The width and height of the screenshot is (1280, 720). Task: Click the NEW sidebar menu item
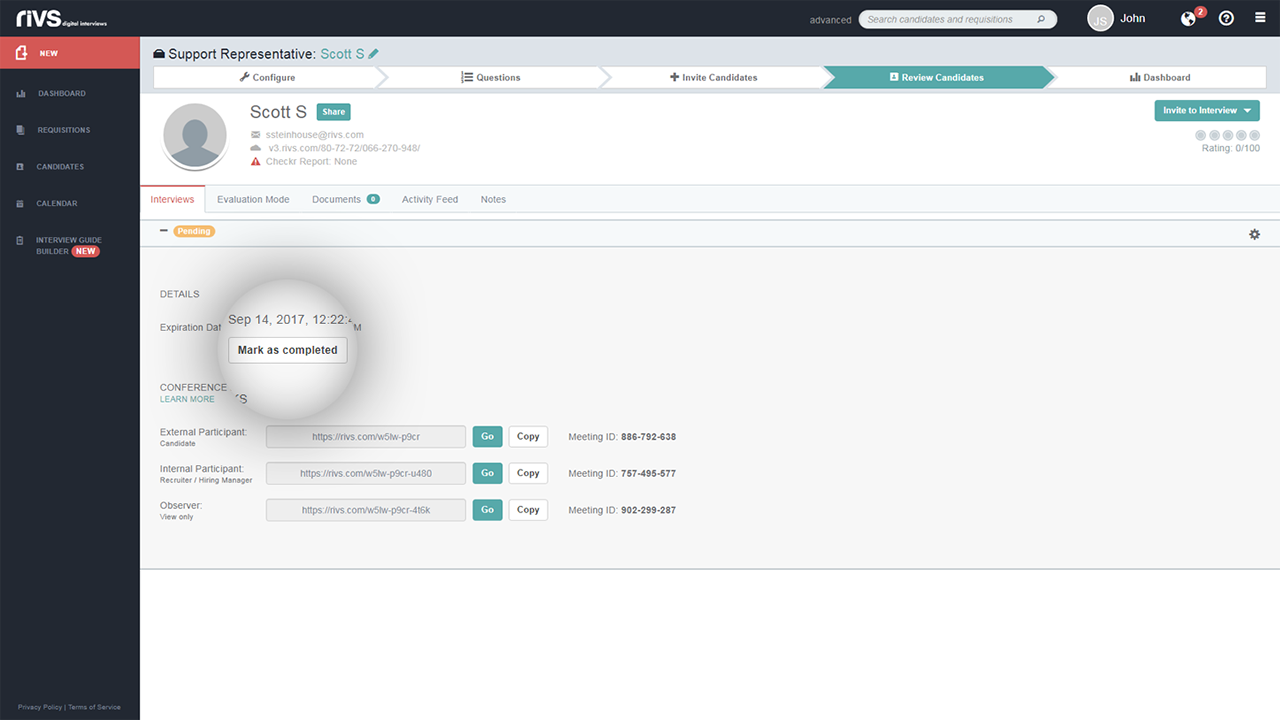click(x=70, y=53)
